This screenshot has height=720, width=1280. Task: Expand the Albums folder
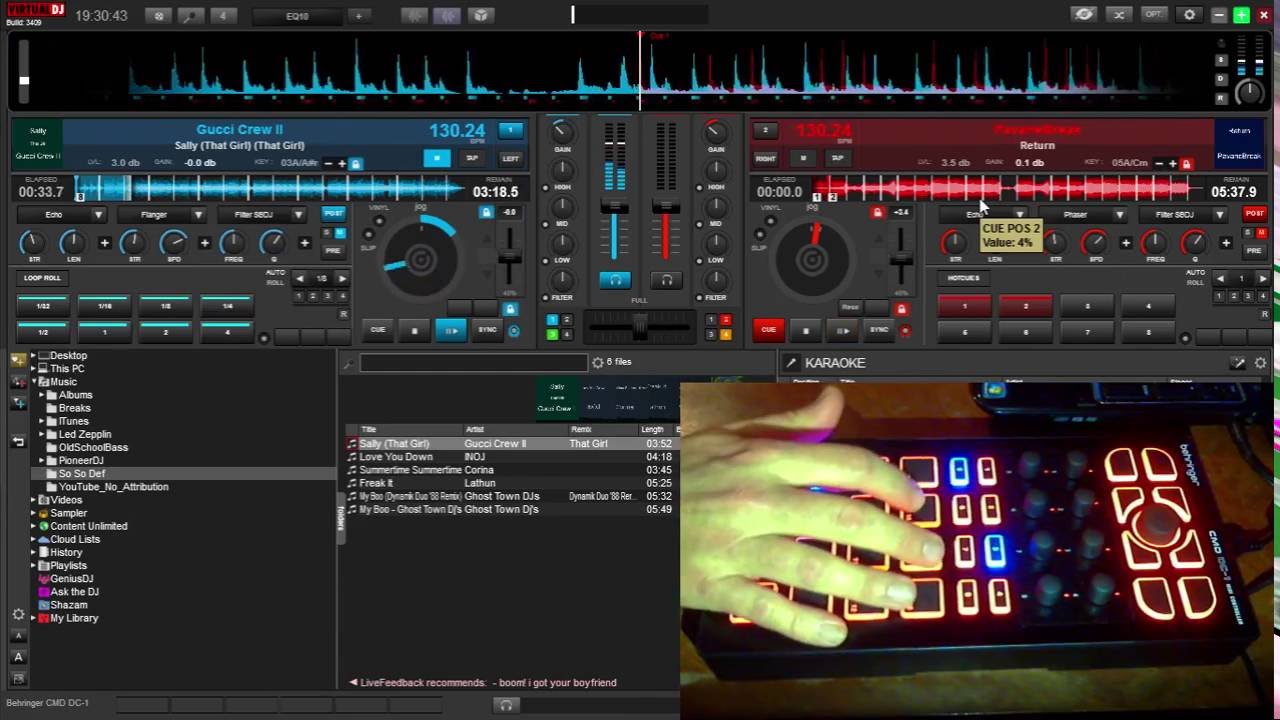43,395
